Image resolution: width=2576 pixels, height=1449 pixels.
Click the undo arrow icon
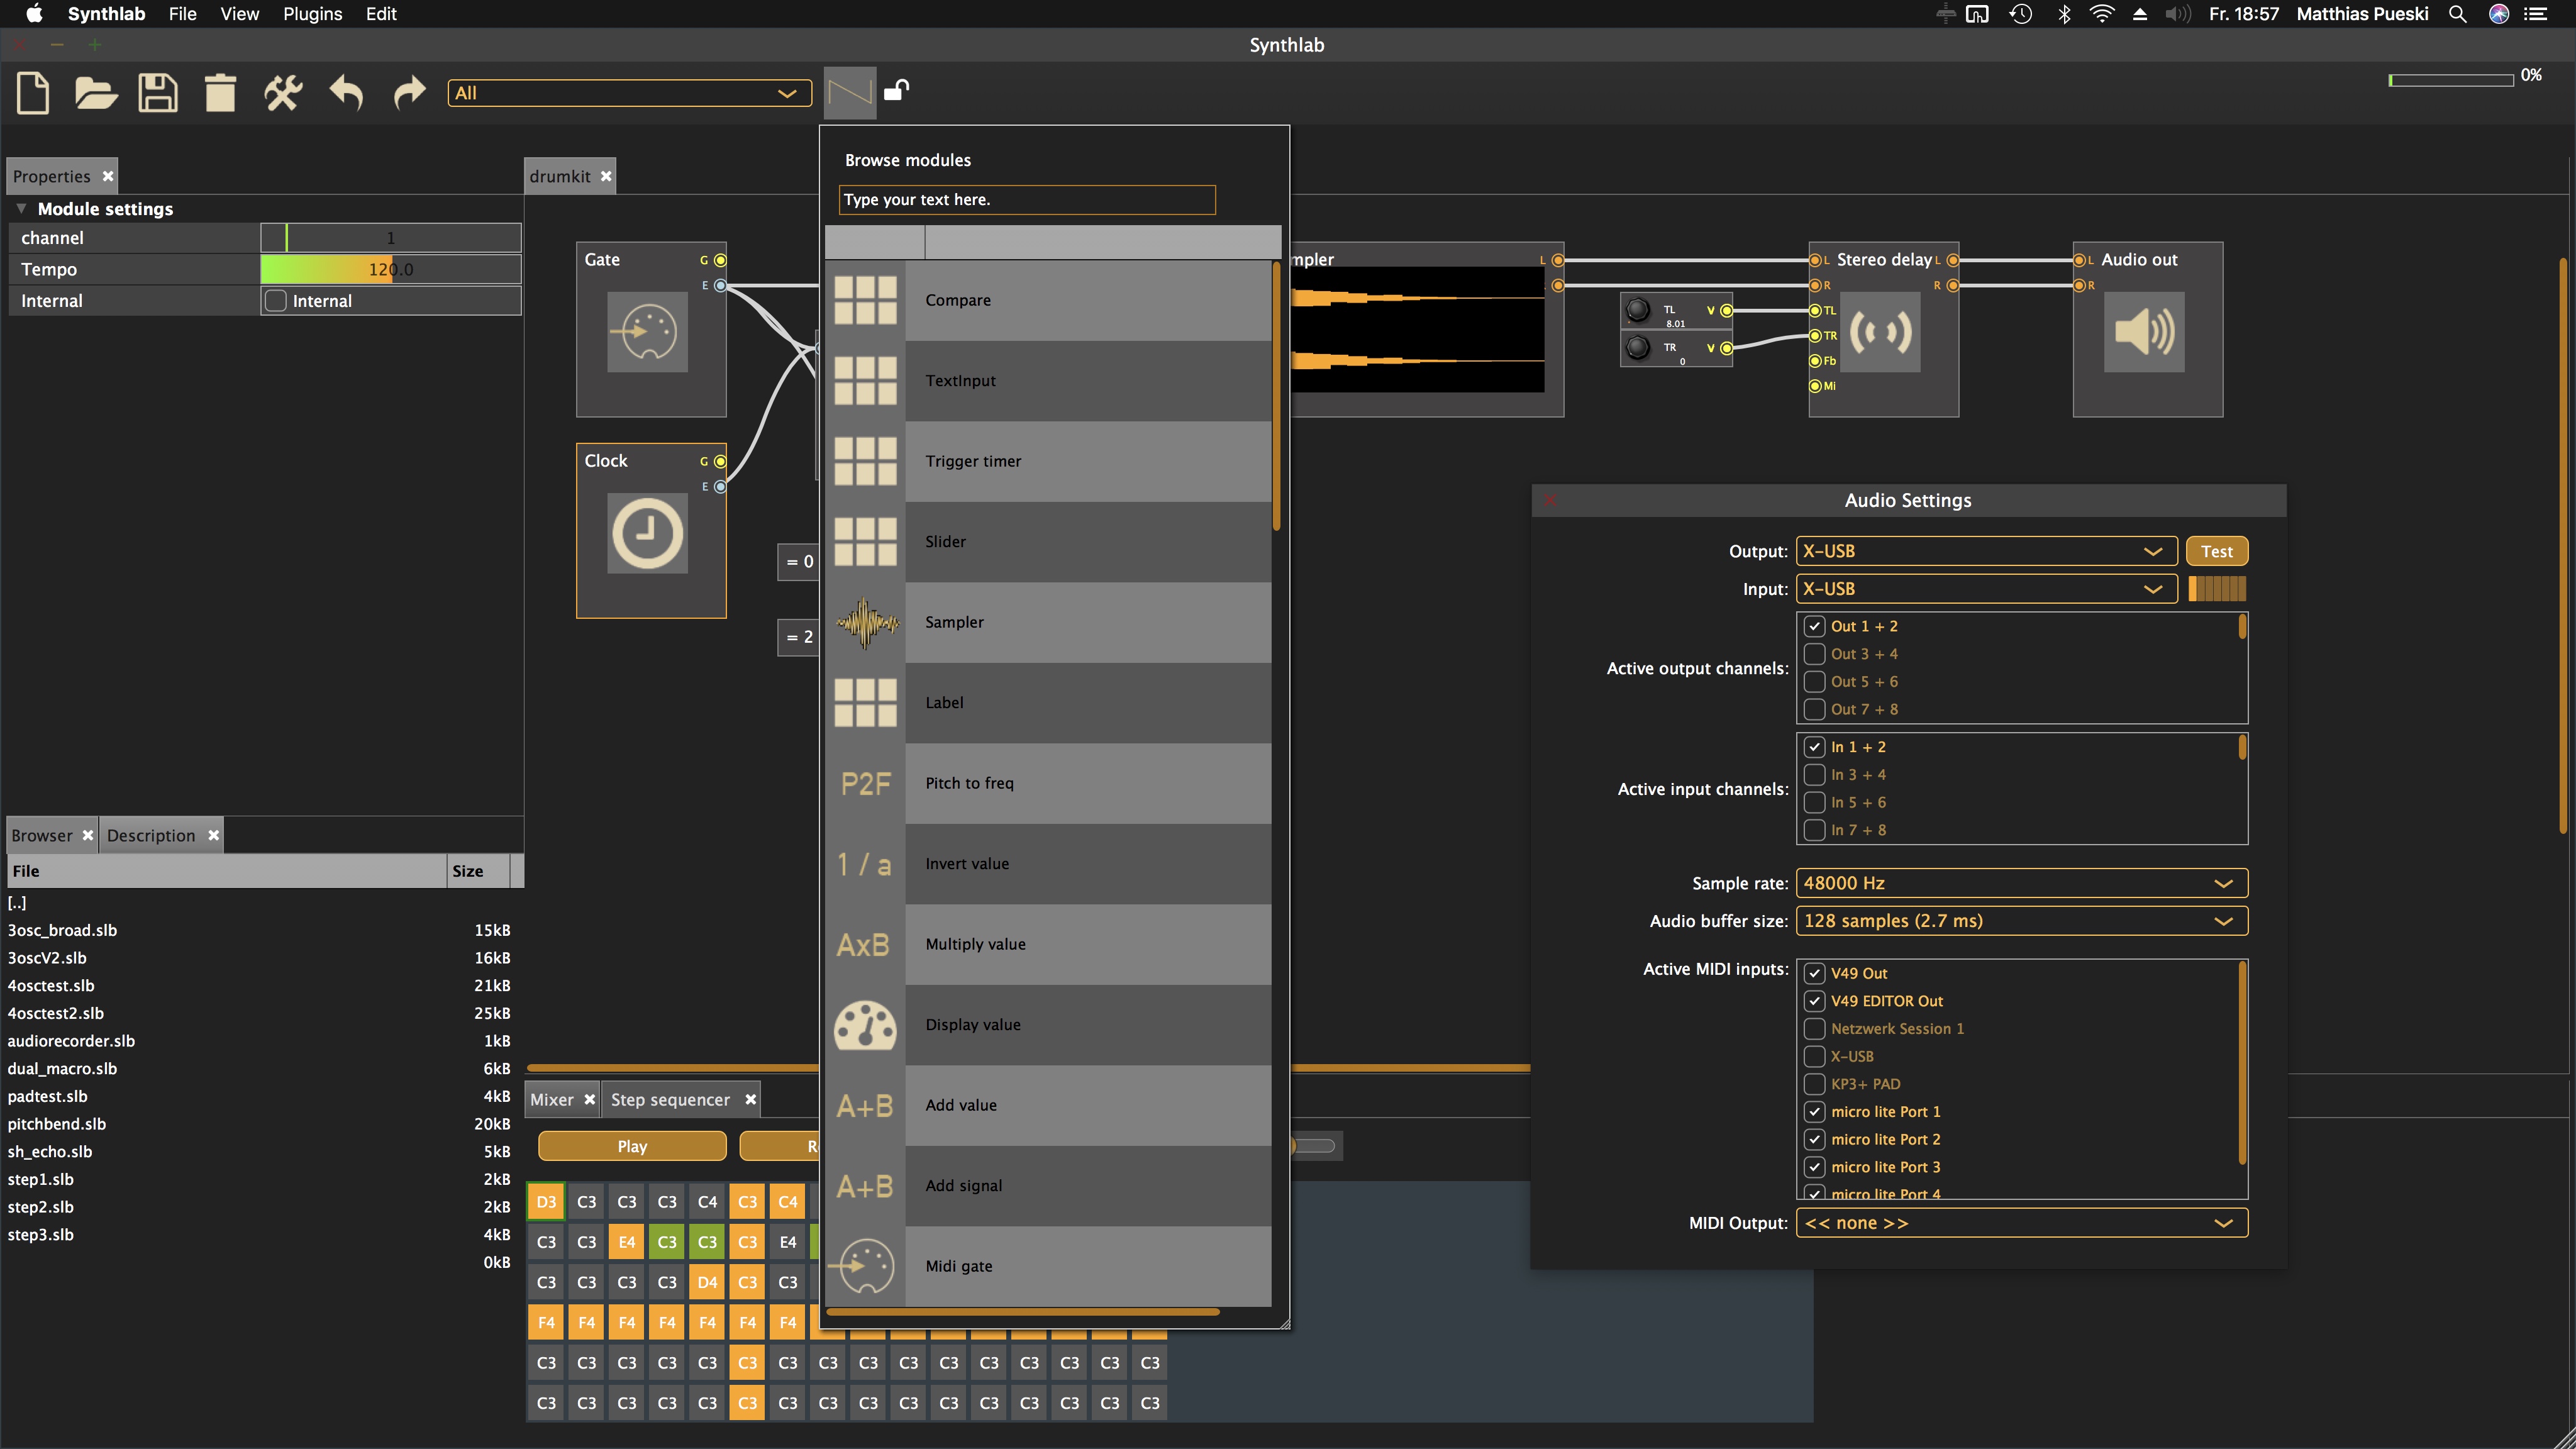pyautogui.click(x=346, y=93)
